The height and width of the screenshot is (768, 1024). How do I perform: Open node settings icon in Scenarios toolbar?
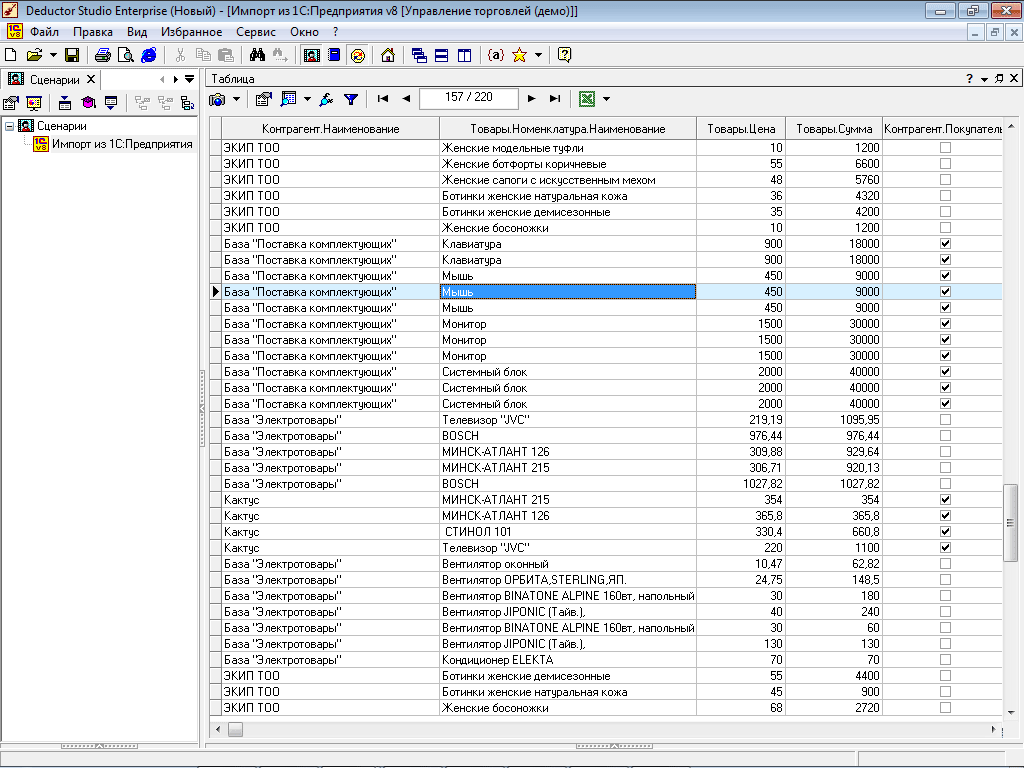point(11,103)
